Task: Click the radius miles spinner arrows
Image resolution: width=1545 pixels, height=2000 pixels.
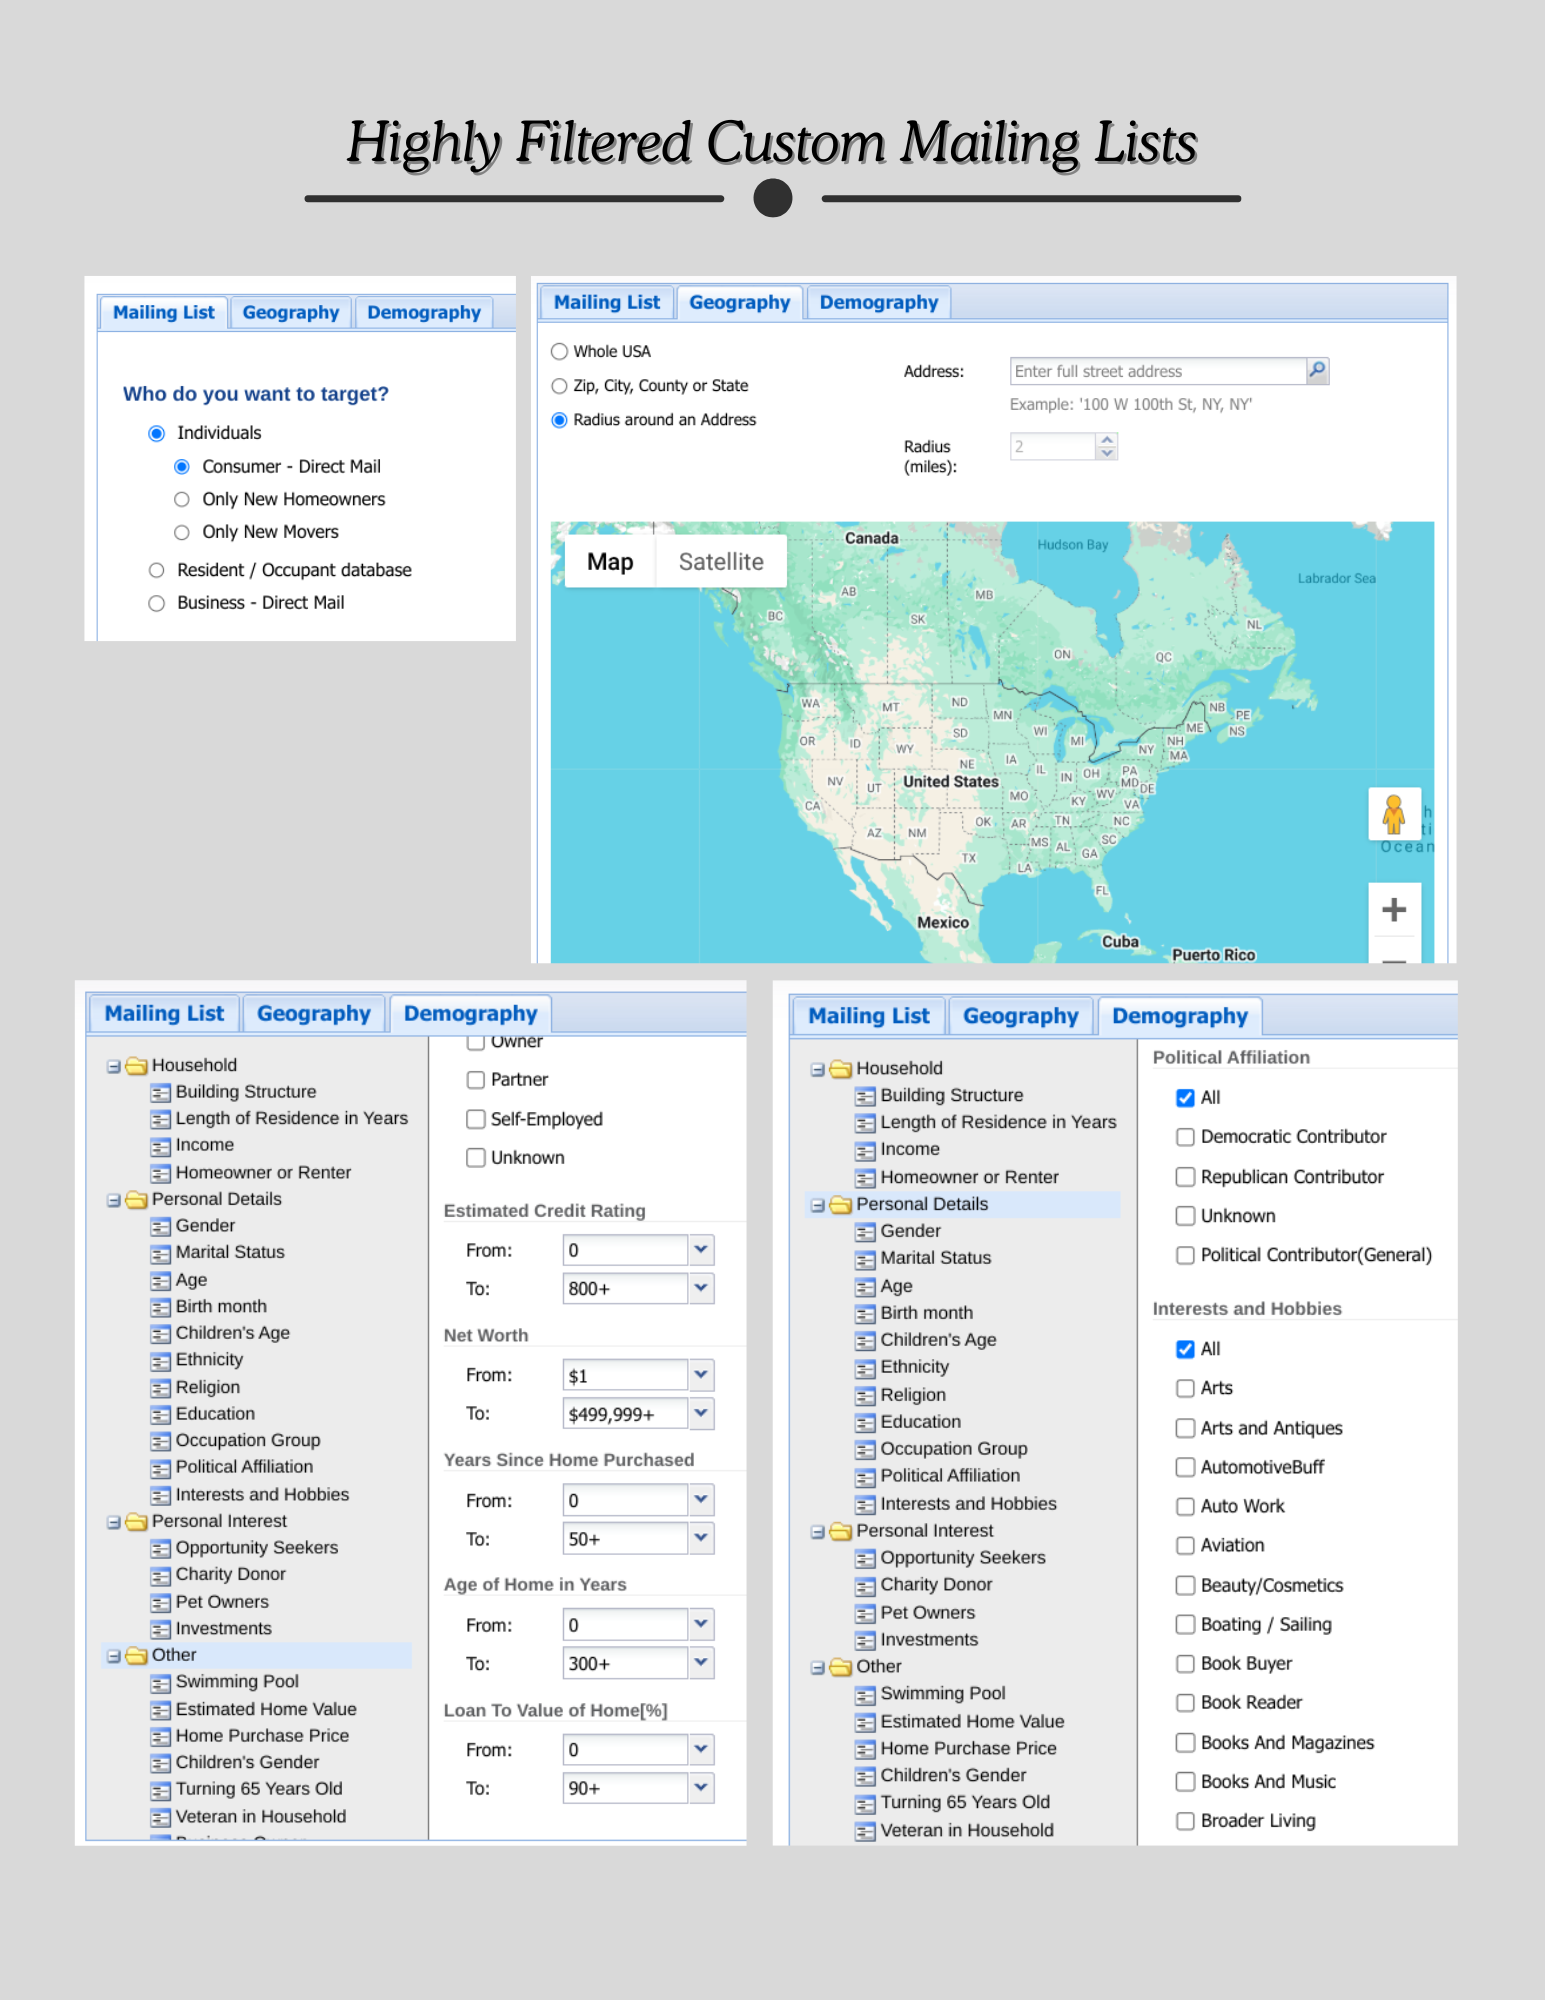Action: [1106, 446]
